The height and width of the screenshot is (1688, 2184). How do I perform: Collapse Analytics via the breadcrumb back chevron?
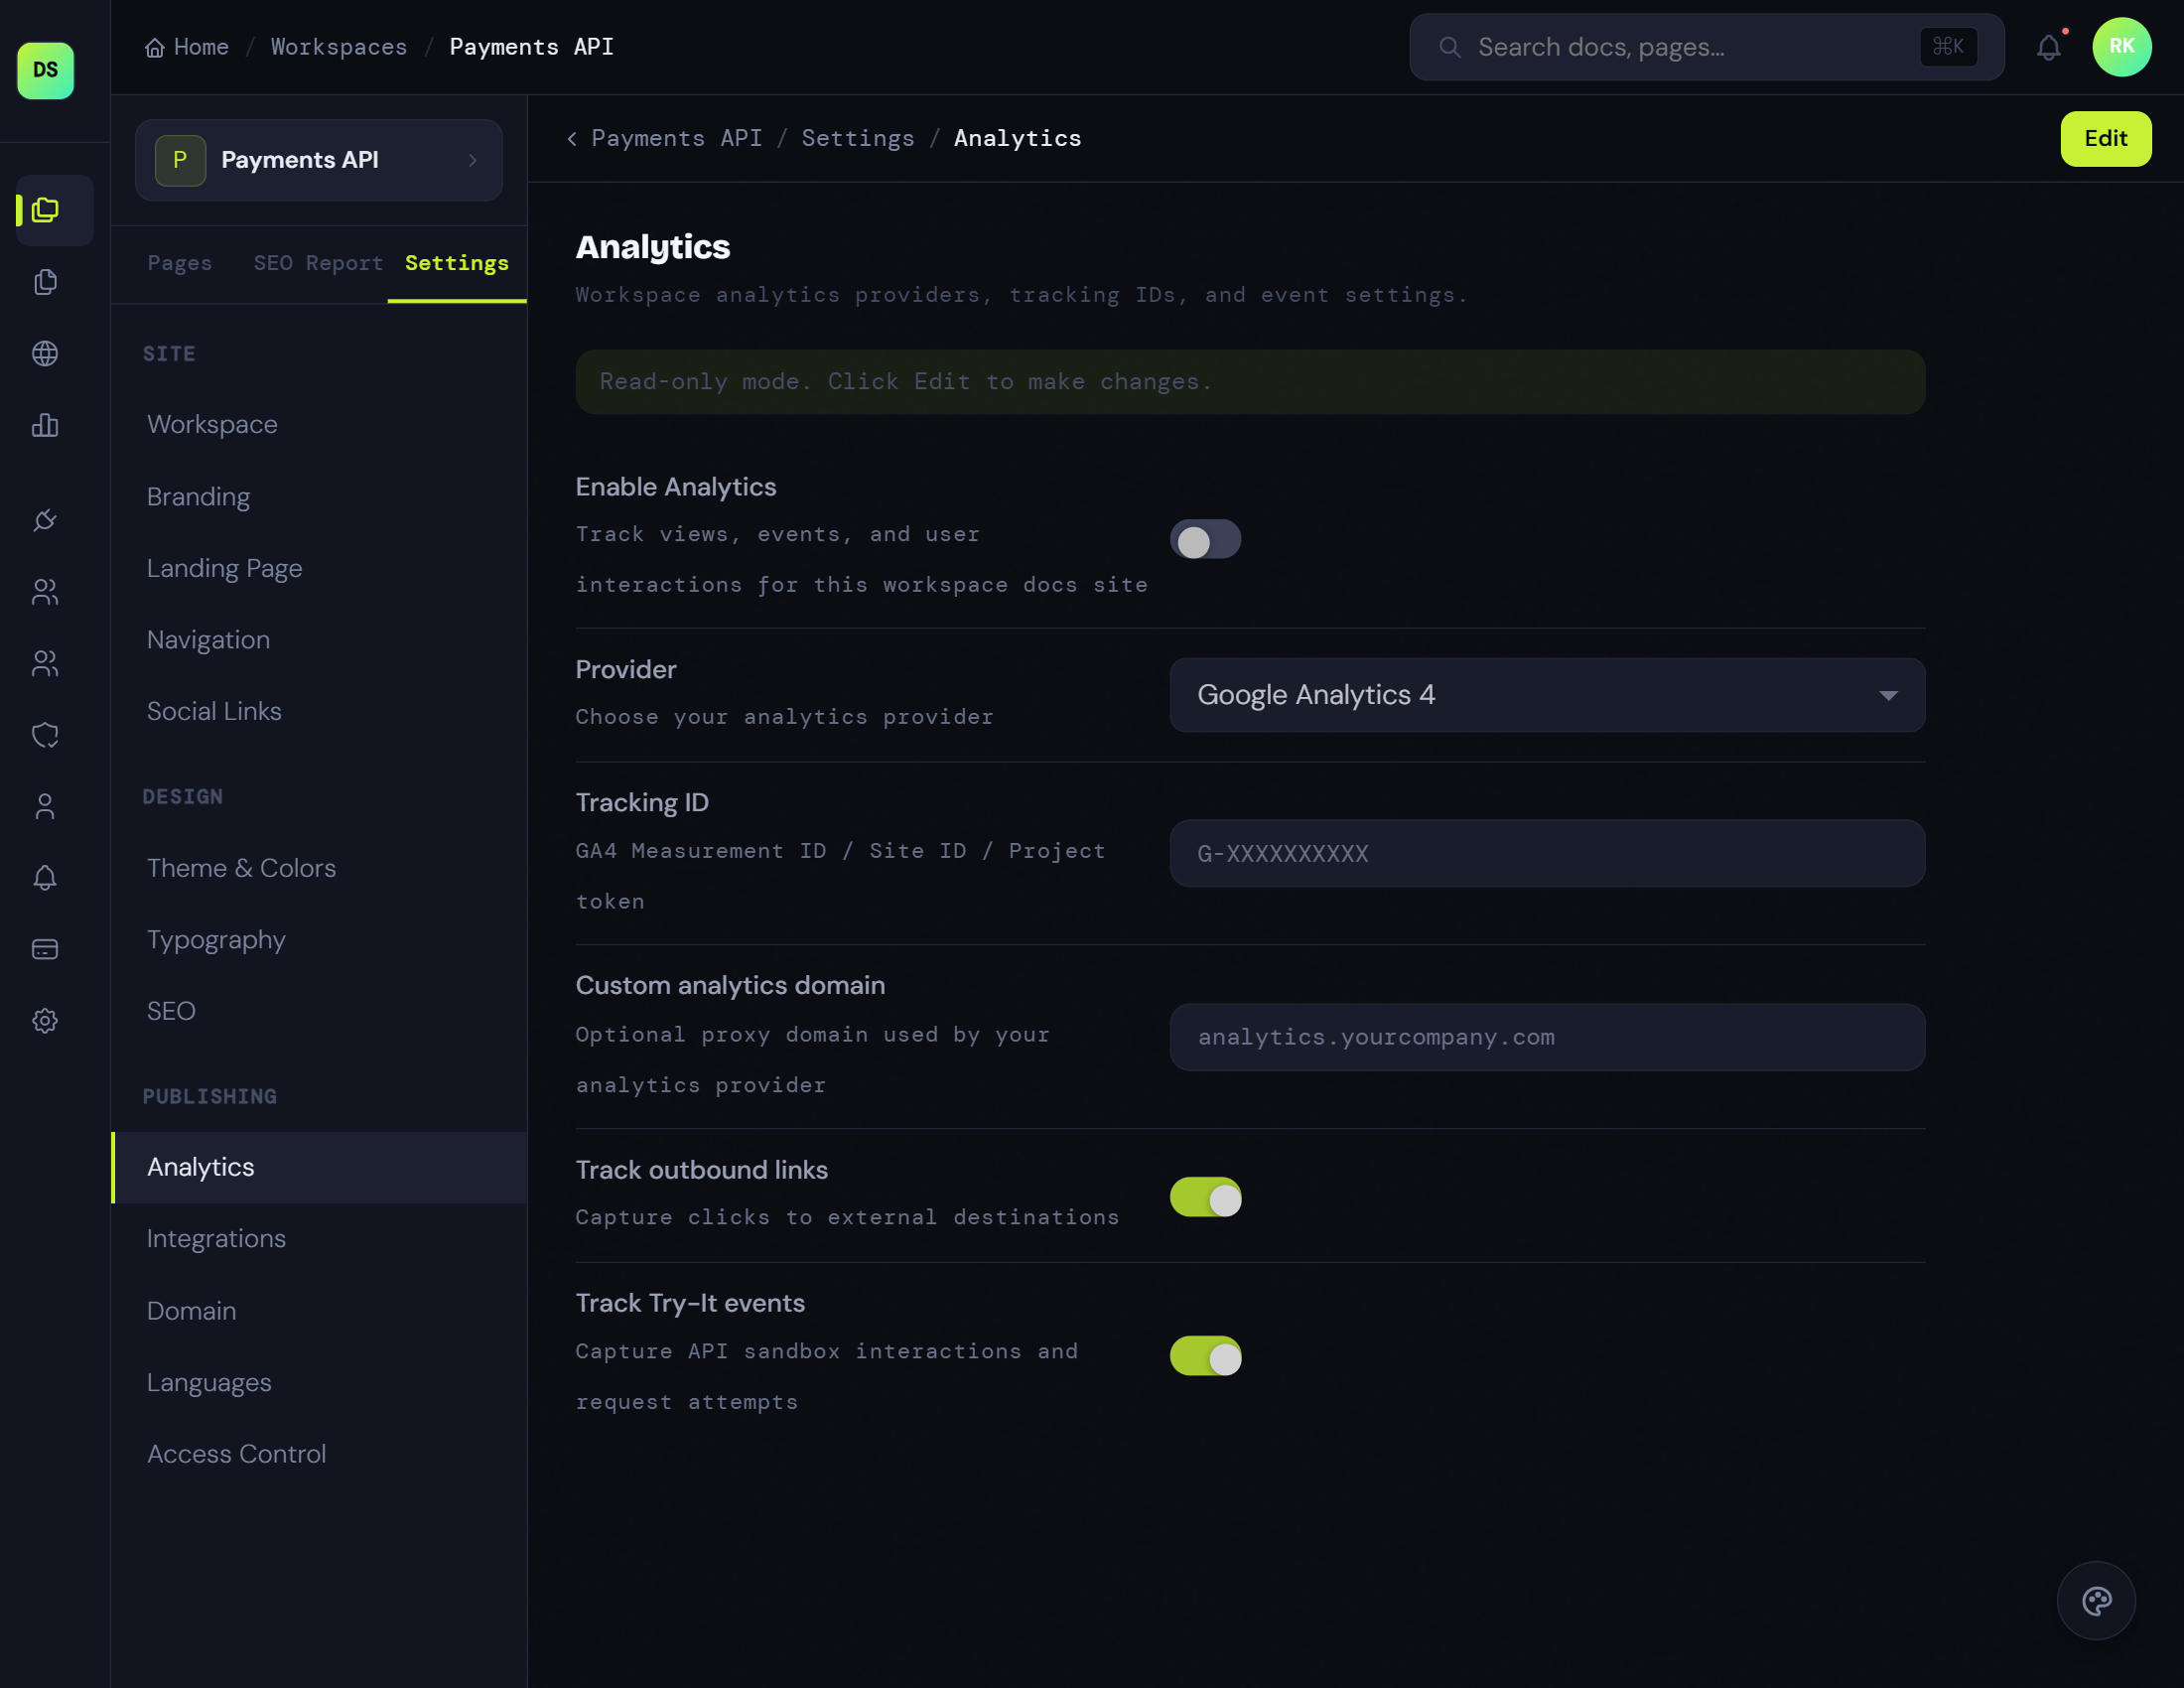[571, 138]
